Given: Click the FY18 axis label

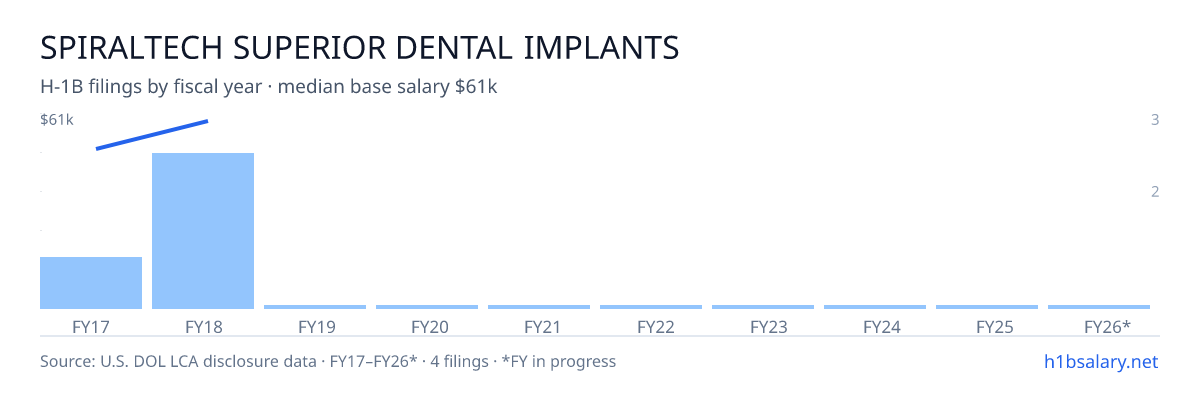Looking at the screenshot, I should [x=203, y=327].
